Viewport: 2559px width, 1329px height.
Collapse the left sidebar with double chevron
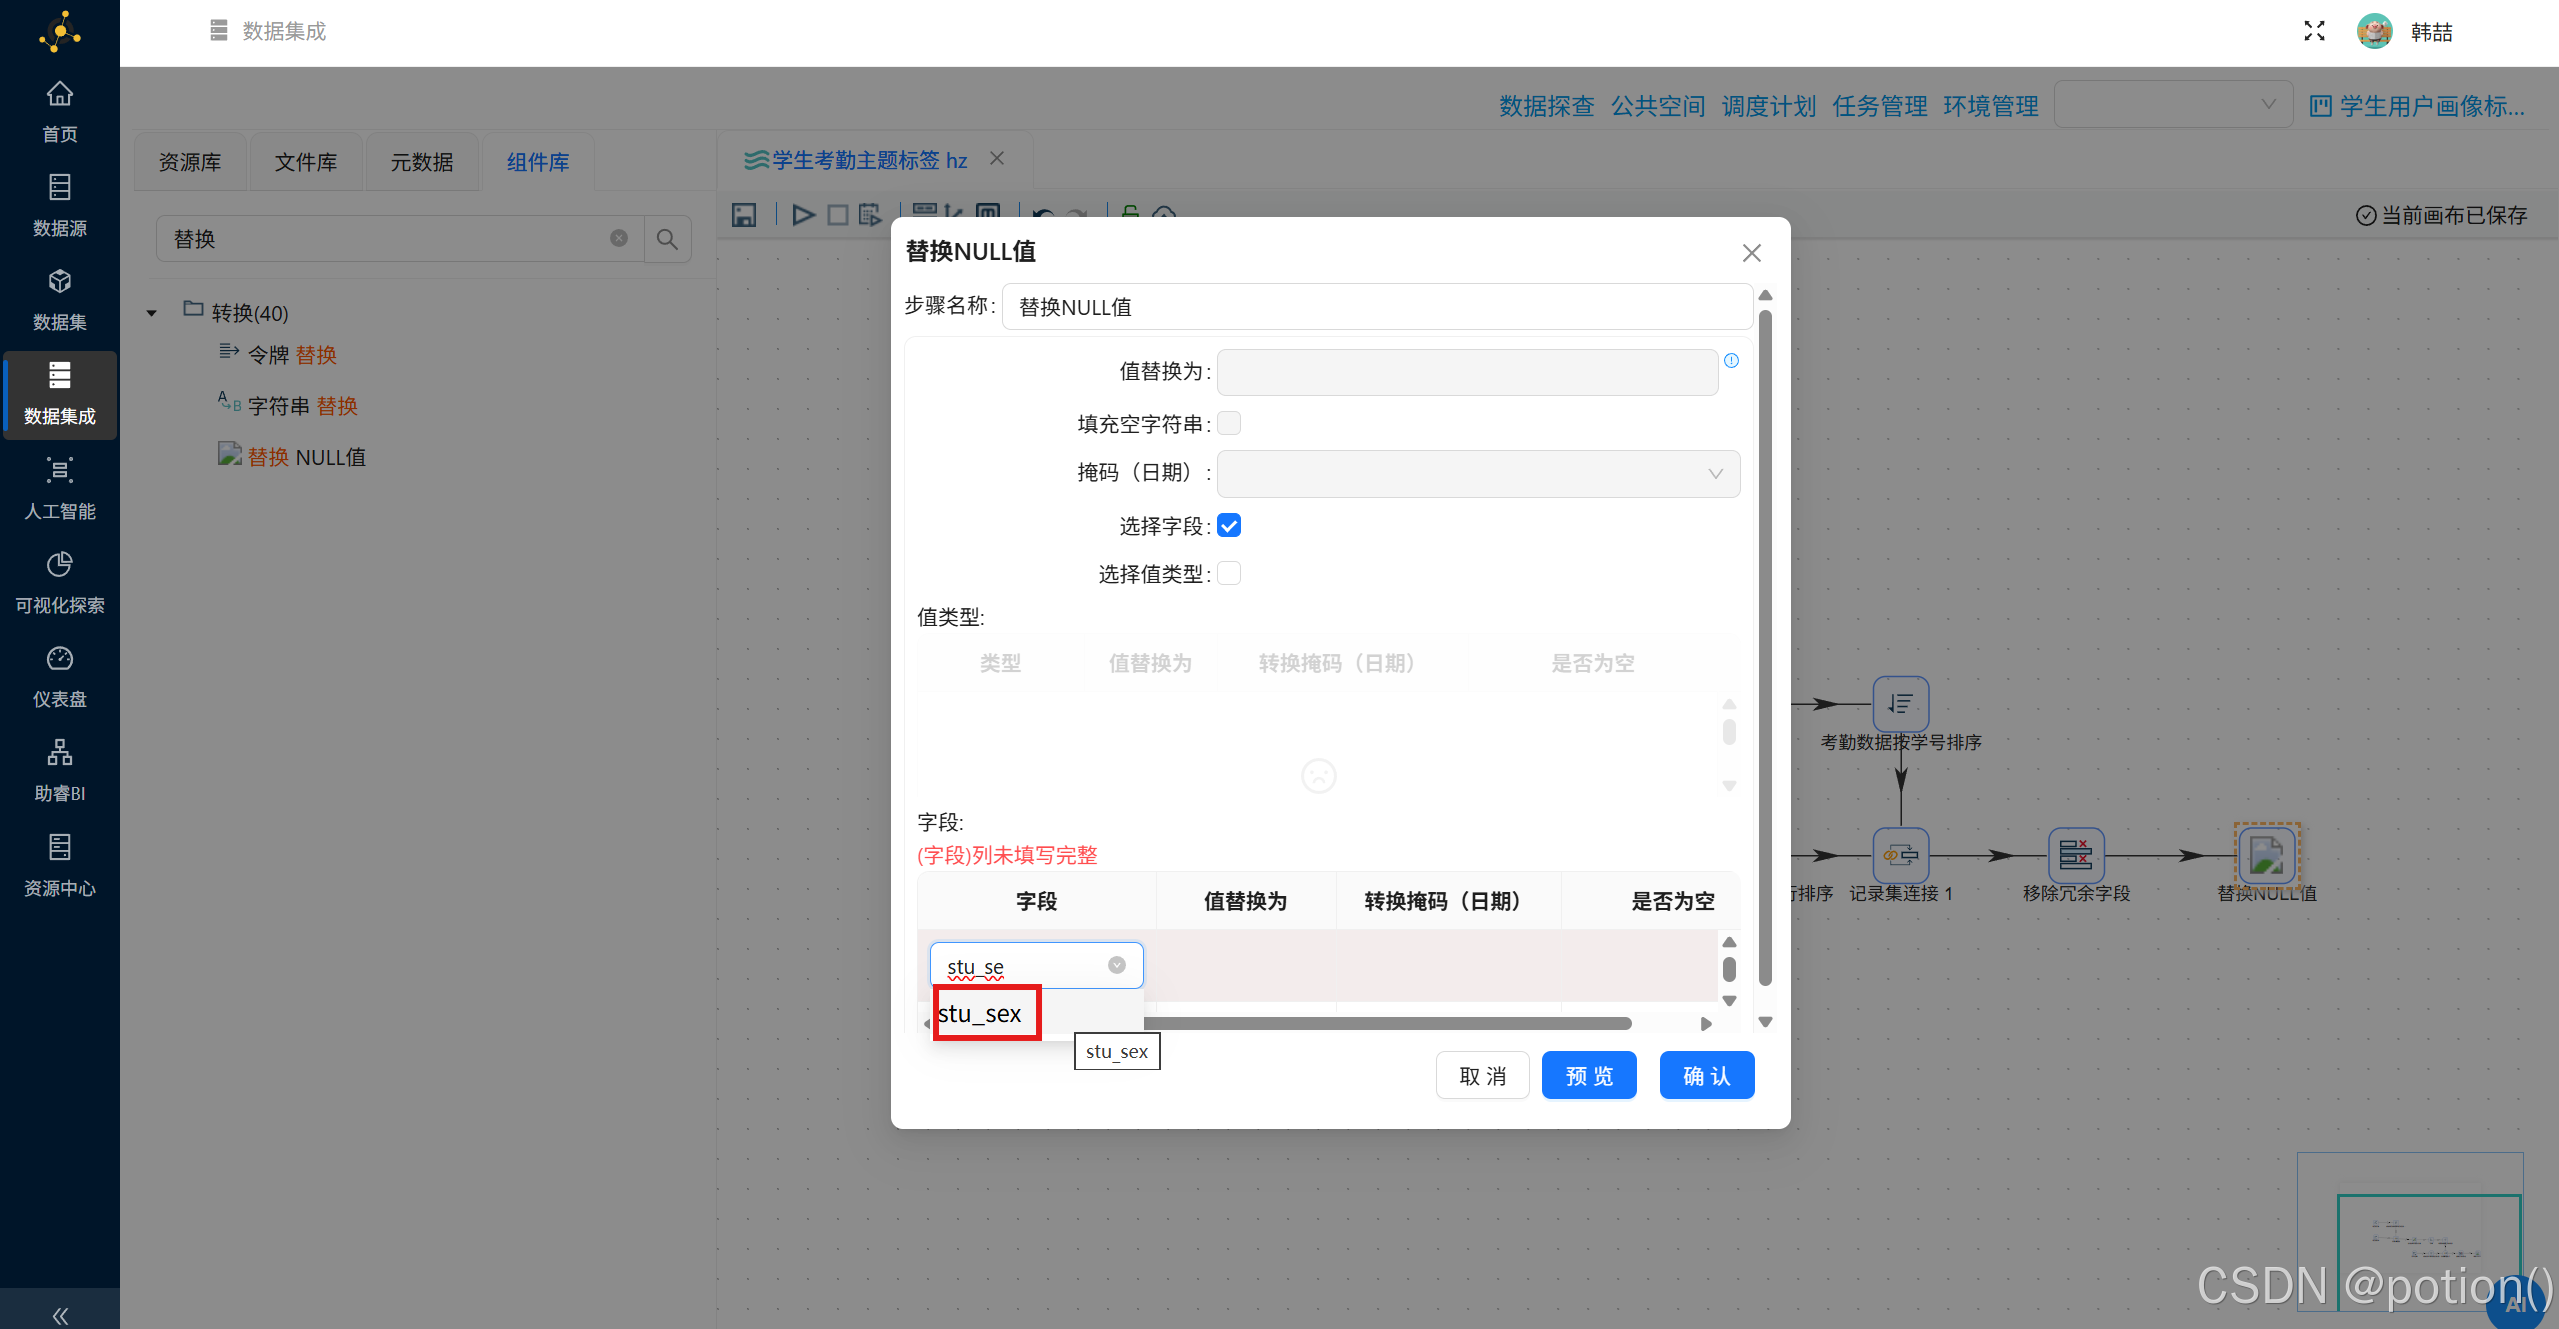(x=60, y=1314)
